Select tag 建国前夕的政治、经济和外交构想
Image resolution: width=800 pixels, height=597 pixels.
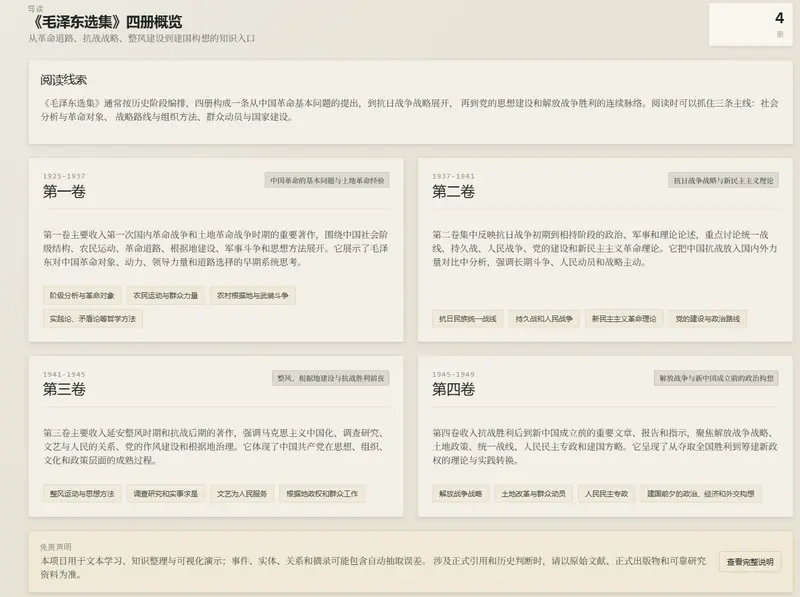[701, 493]
